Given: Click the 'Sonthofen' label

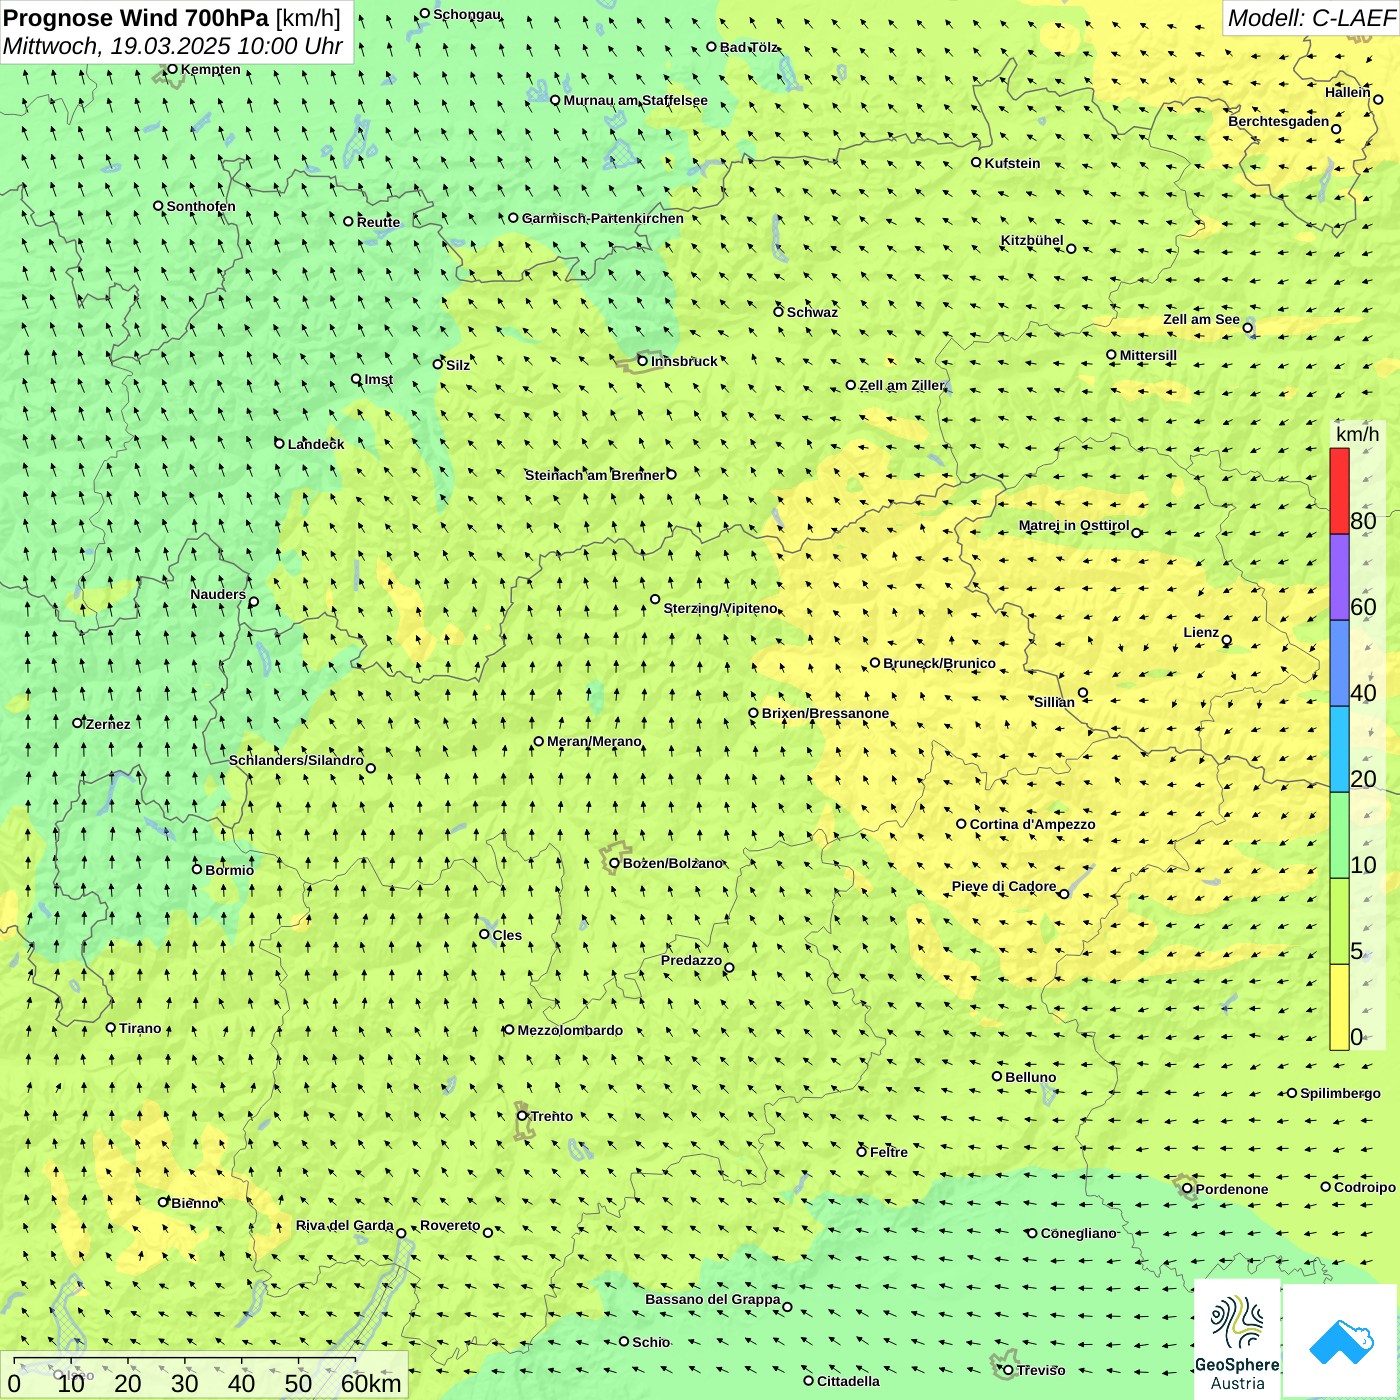Looking at the screenshot, I should tap(201, 206).
